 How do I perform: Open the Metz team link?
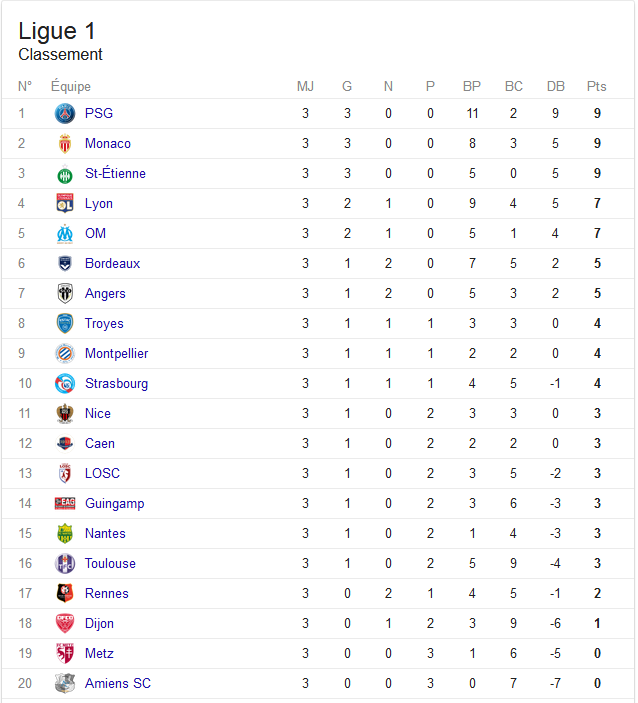point(99,654)
